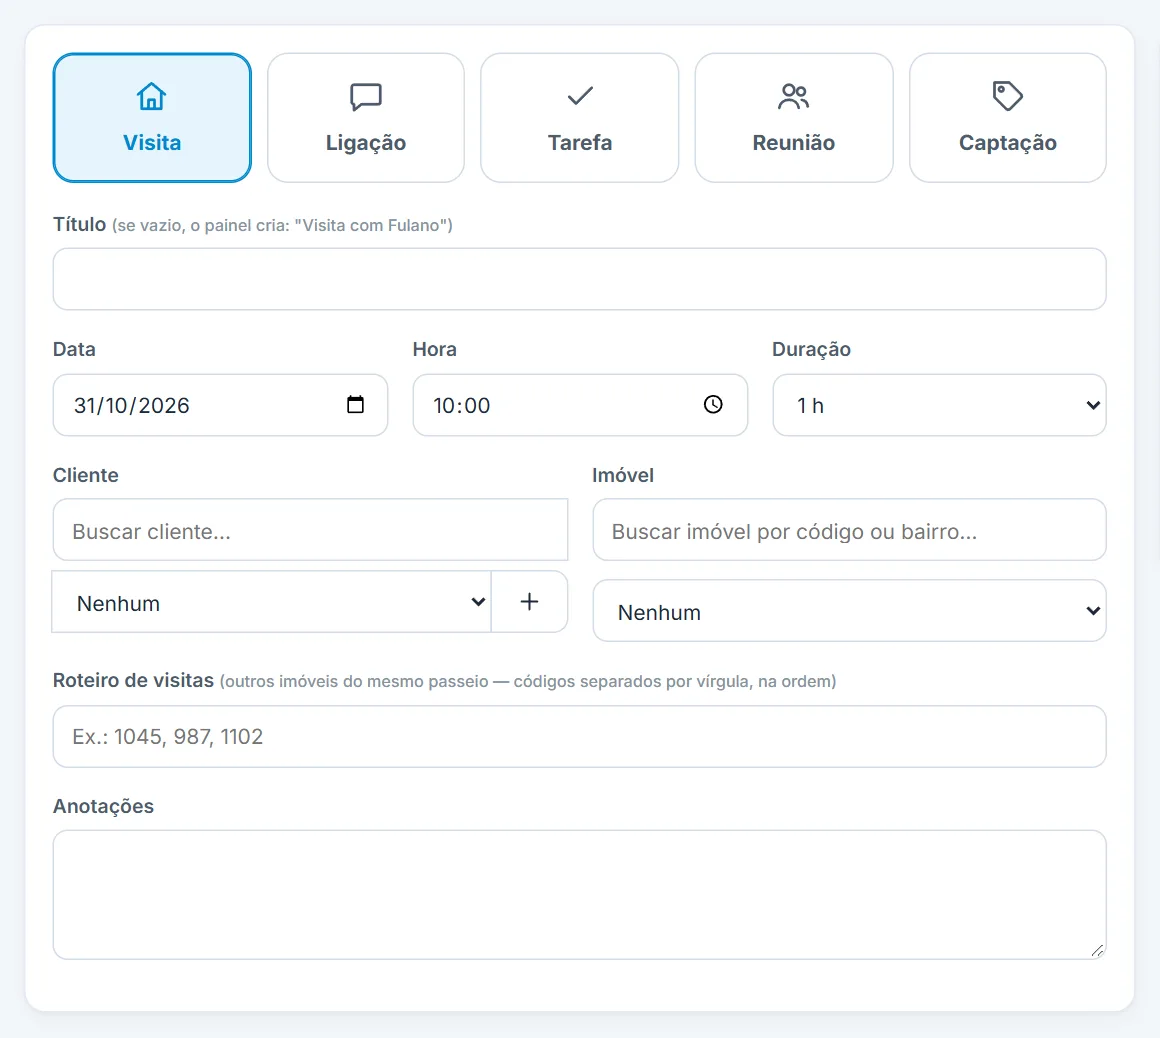Click inside the Anotações text area
The height and width of the screenshot is (1038, 1160).
click(580, 894)
